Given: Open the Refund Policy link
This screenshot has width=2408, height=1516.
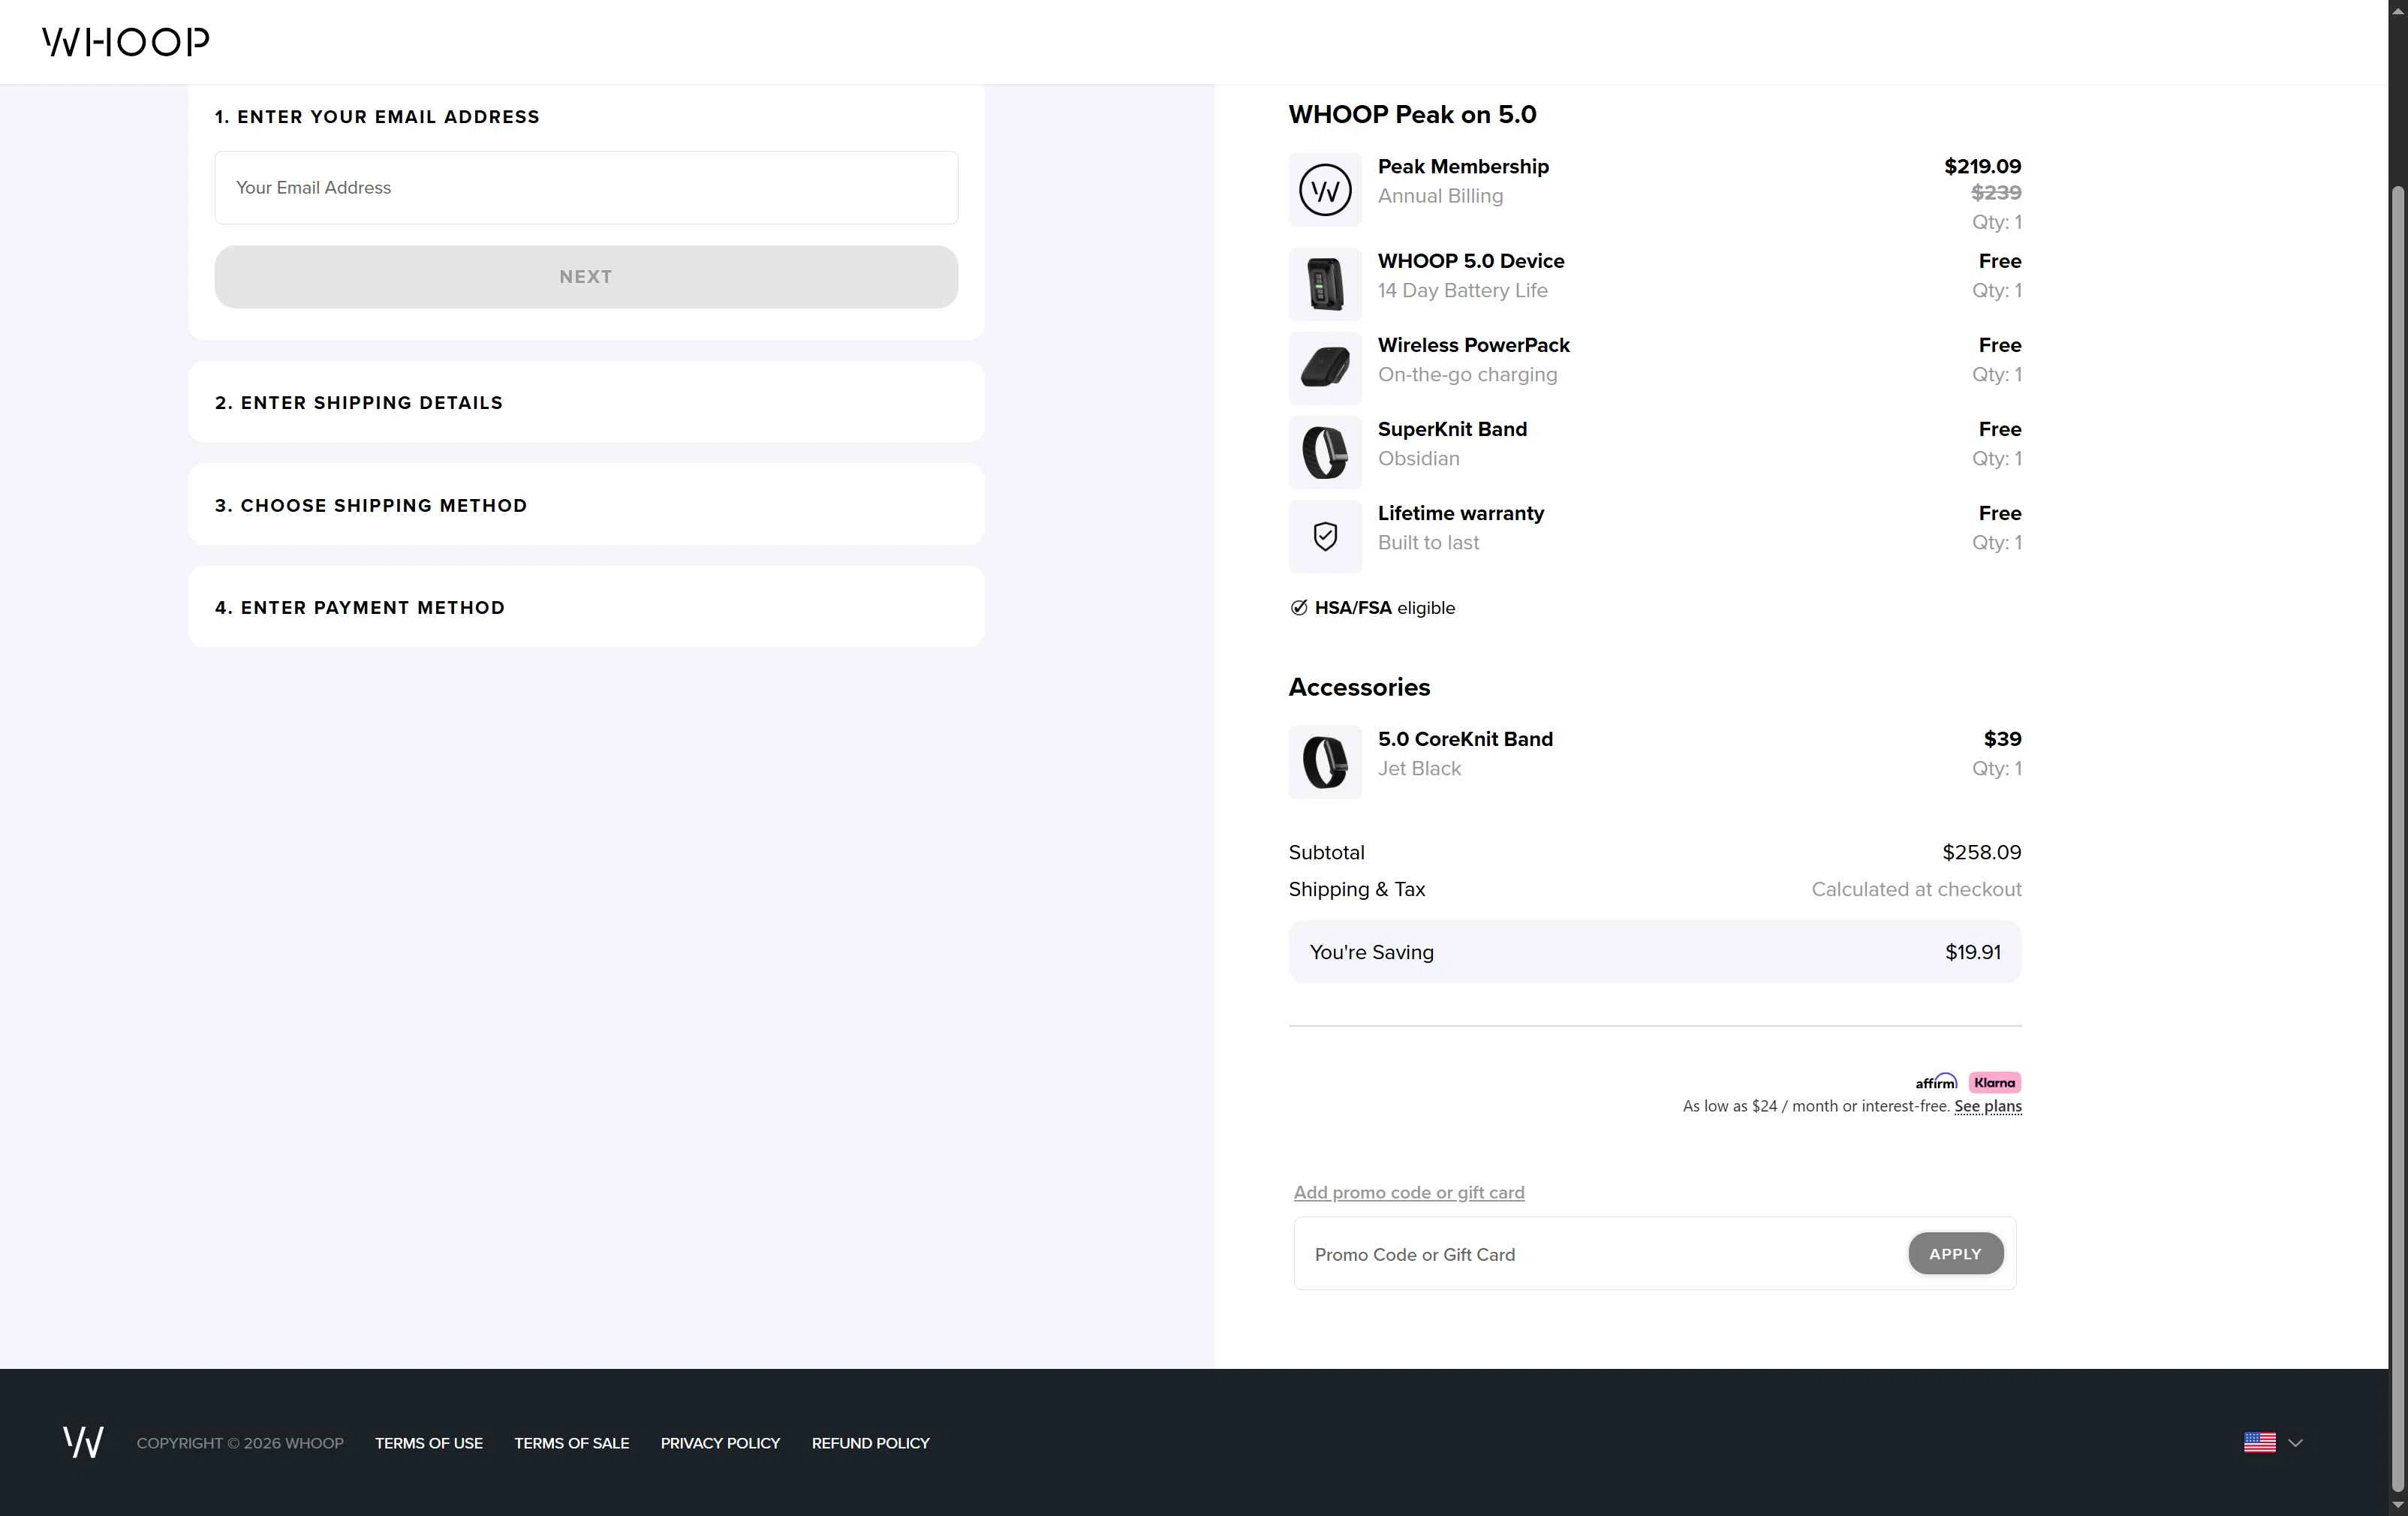Looking at the screenshot, I should pos(871,1443).
